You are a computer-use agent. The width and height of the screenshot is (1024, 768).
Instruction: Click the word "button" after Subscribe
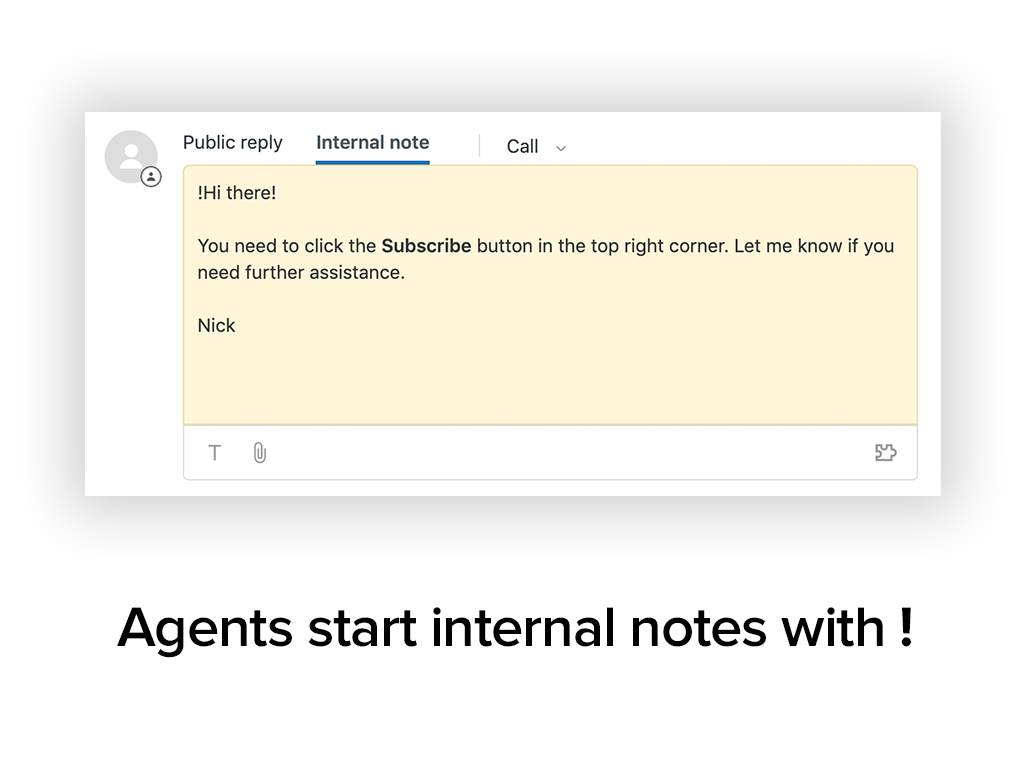(504, 246)
